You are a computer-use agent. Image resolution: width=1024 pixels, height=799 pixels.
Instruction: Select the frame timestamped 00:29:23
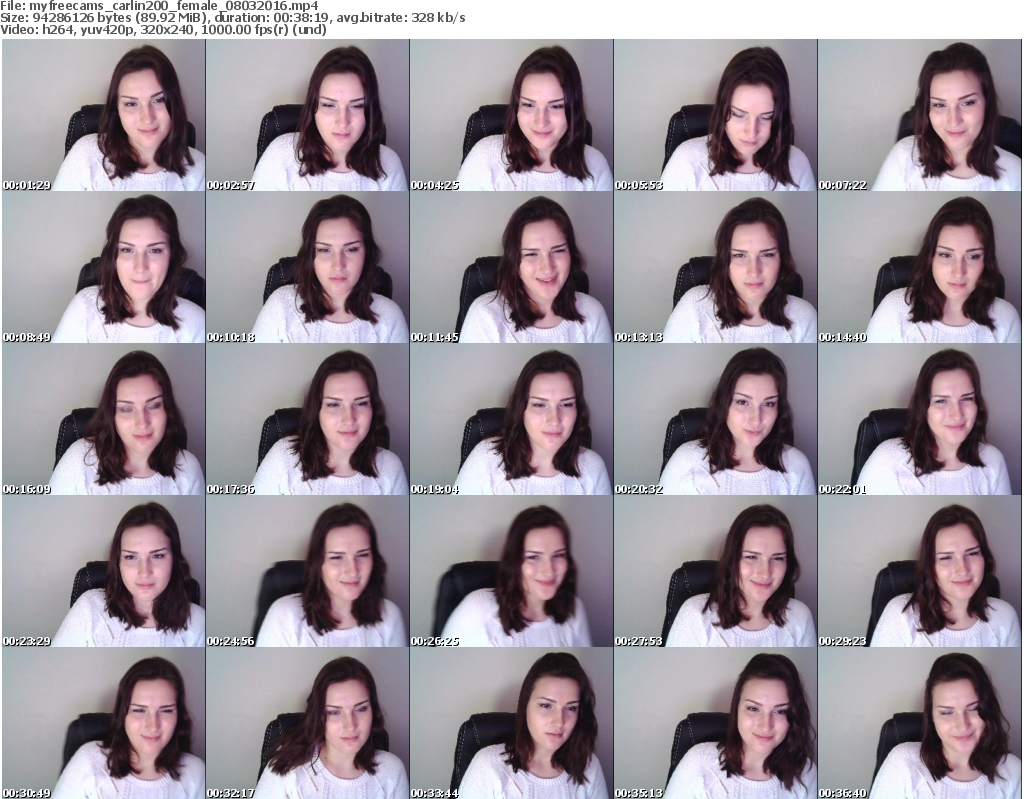click(x=919, y=572)
